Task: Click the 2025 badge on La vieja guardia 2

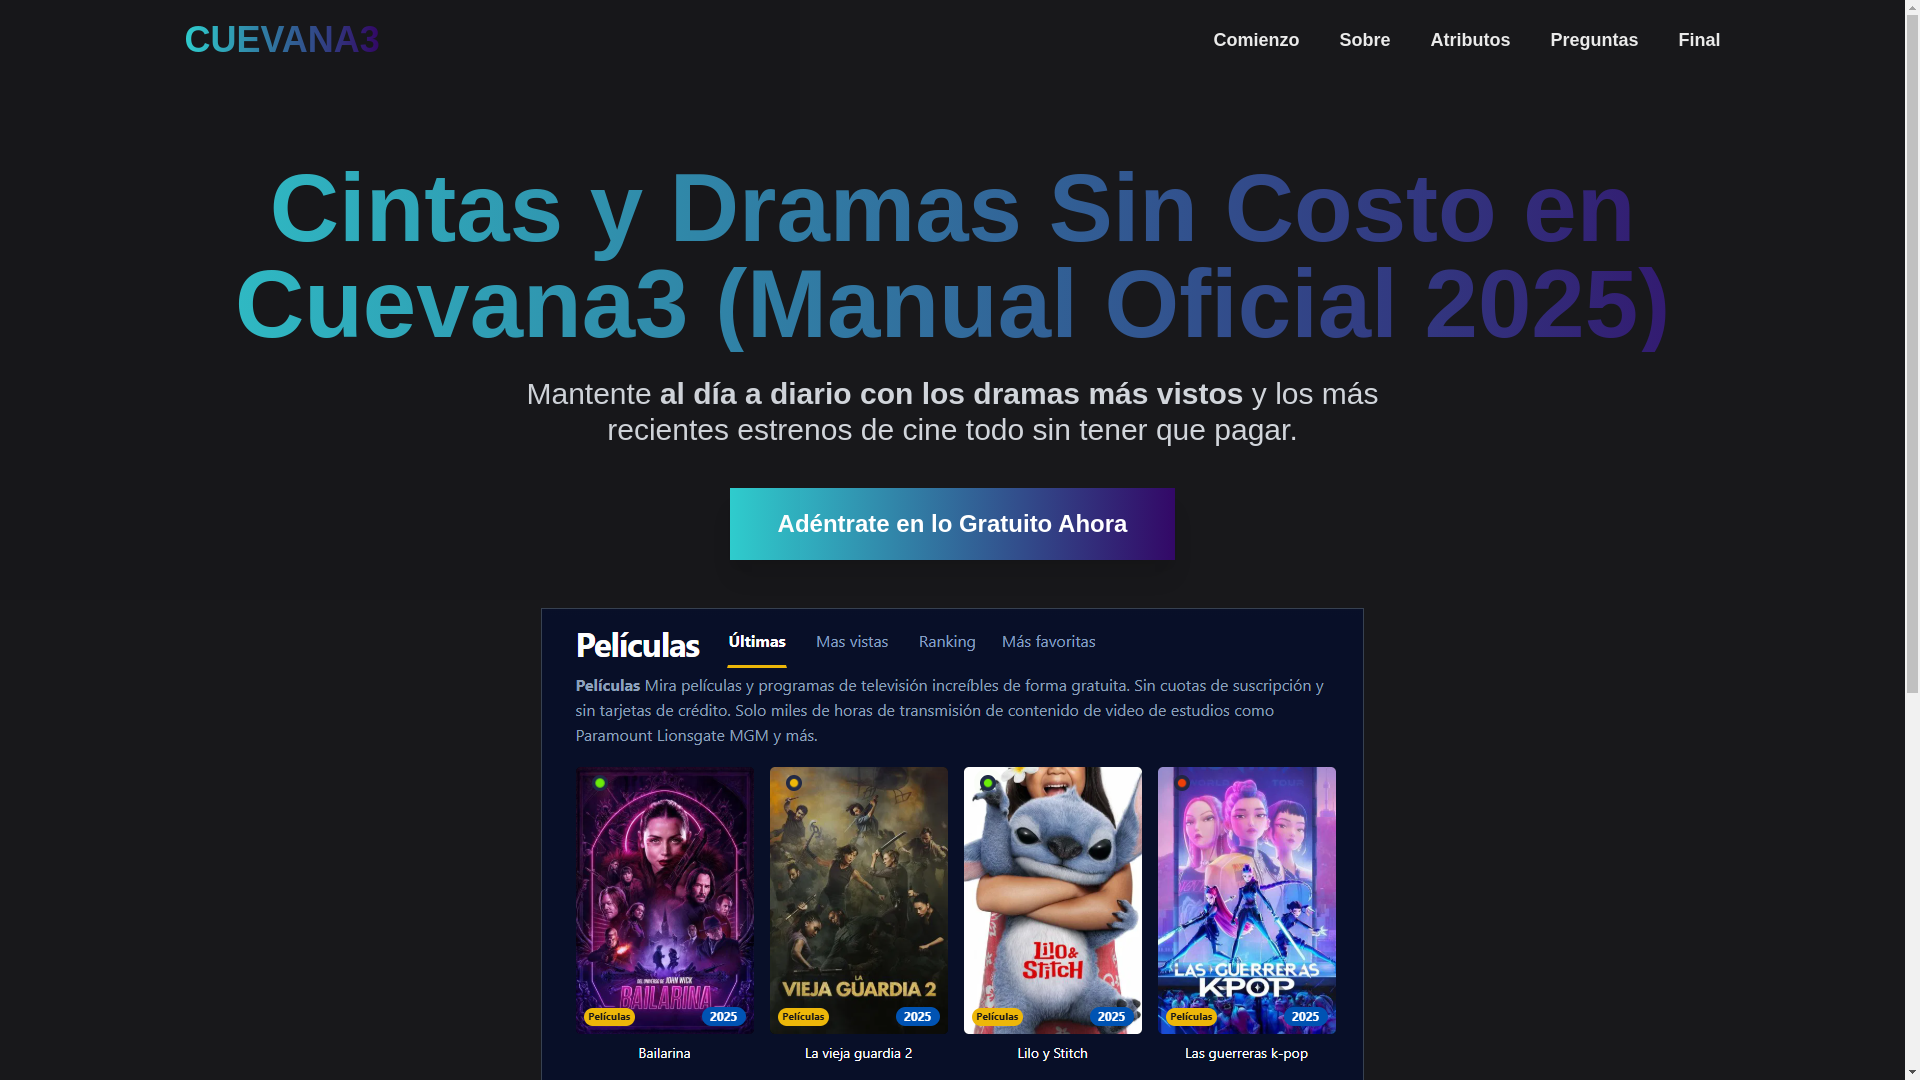Action: (917, 1017)
